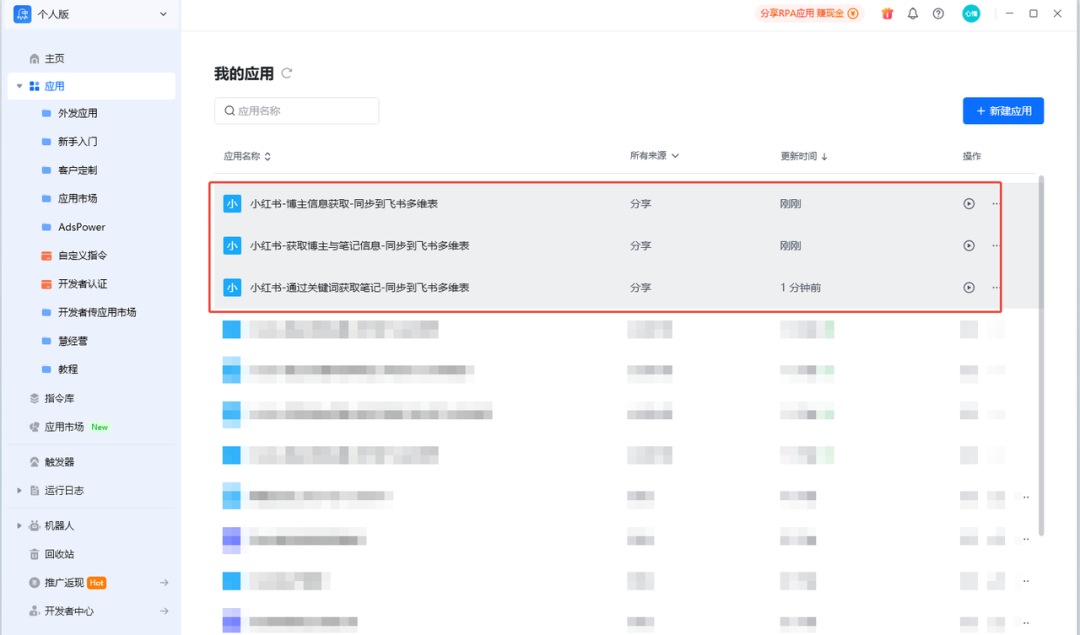Click the 触发器 icon

tap(34, 462)
